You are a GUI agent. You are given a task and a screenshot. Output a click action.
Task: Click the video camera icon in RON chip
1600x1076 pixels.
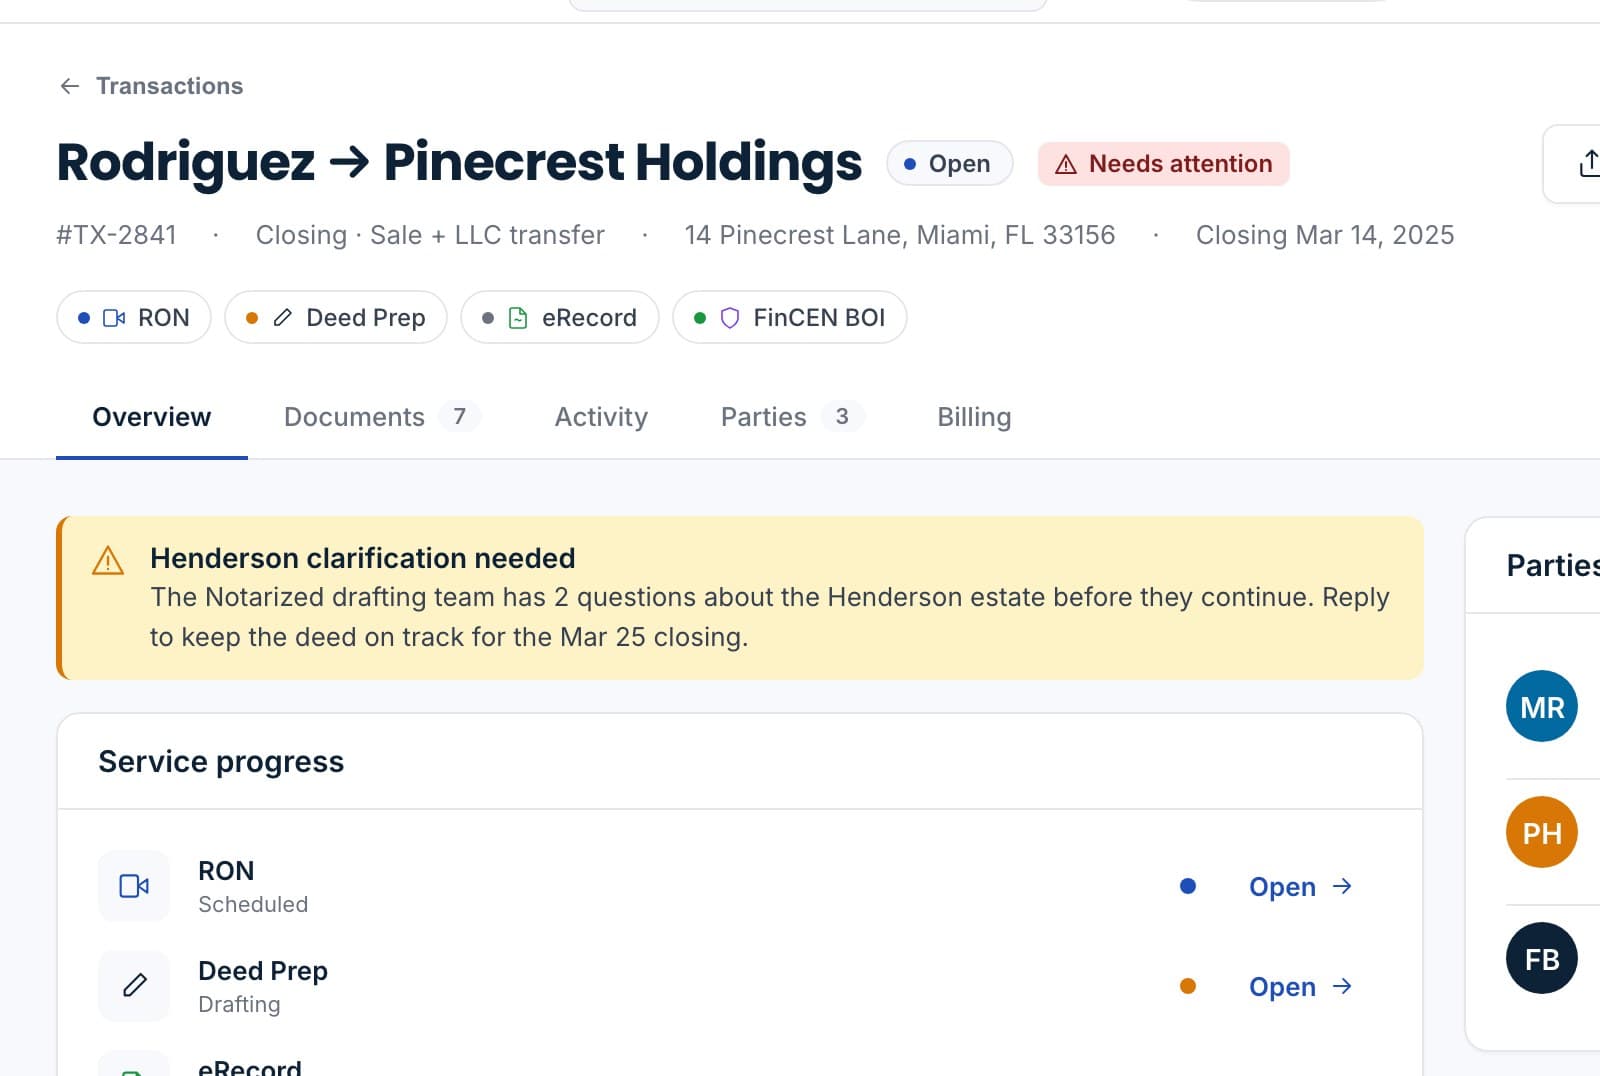click(x=114, y=318)
